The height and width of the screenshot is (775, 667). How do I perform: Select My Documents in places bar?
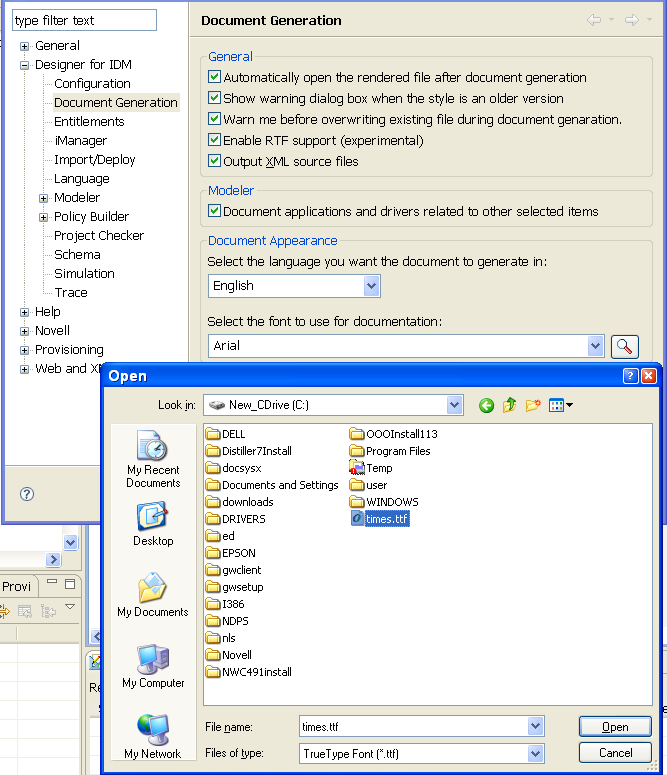[x=153, y=595]
